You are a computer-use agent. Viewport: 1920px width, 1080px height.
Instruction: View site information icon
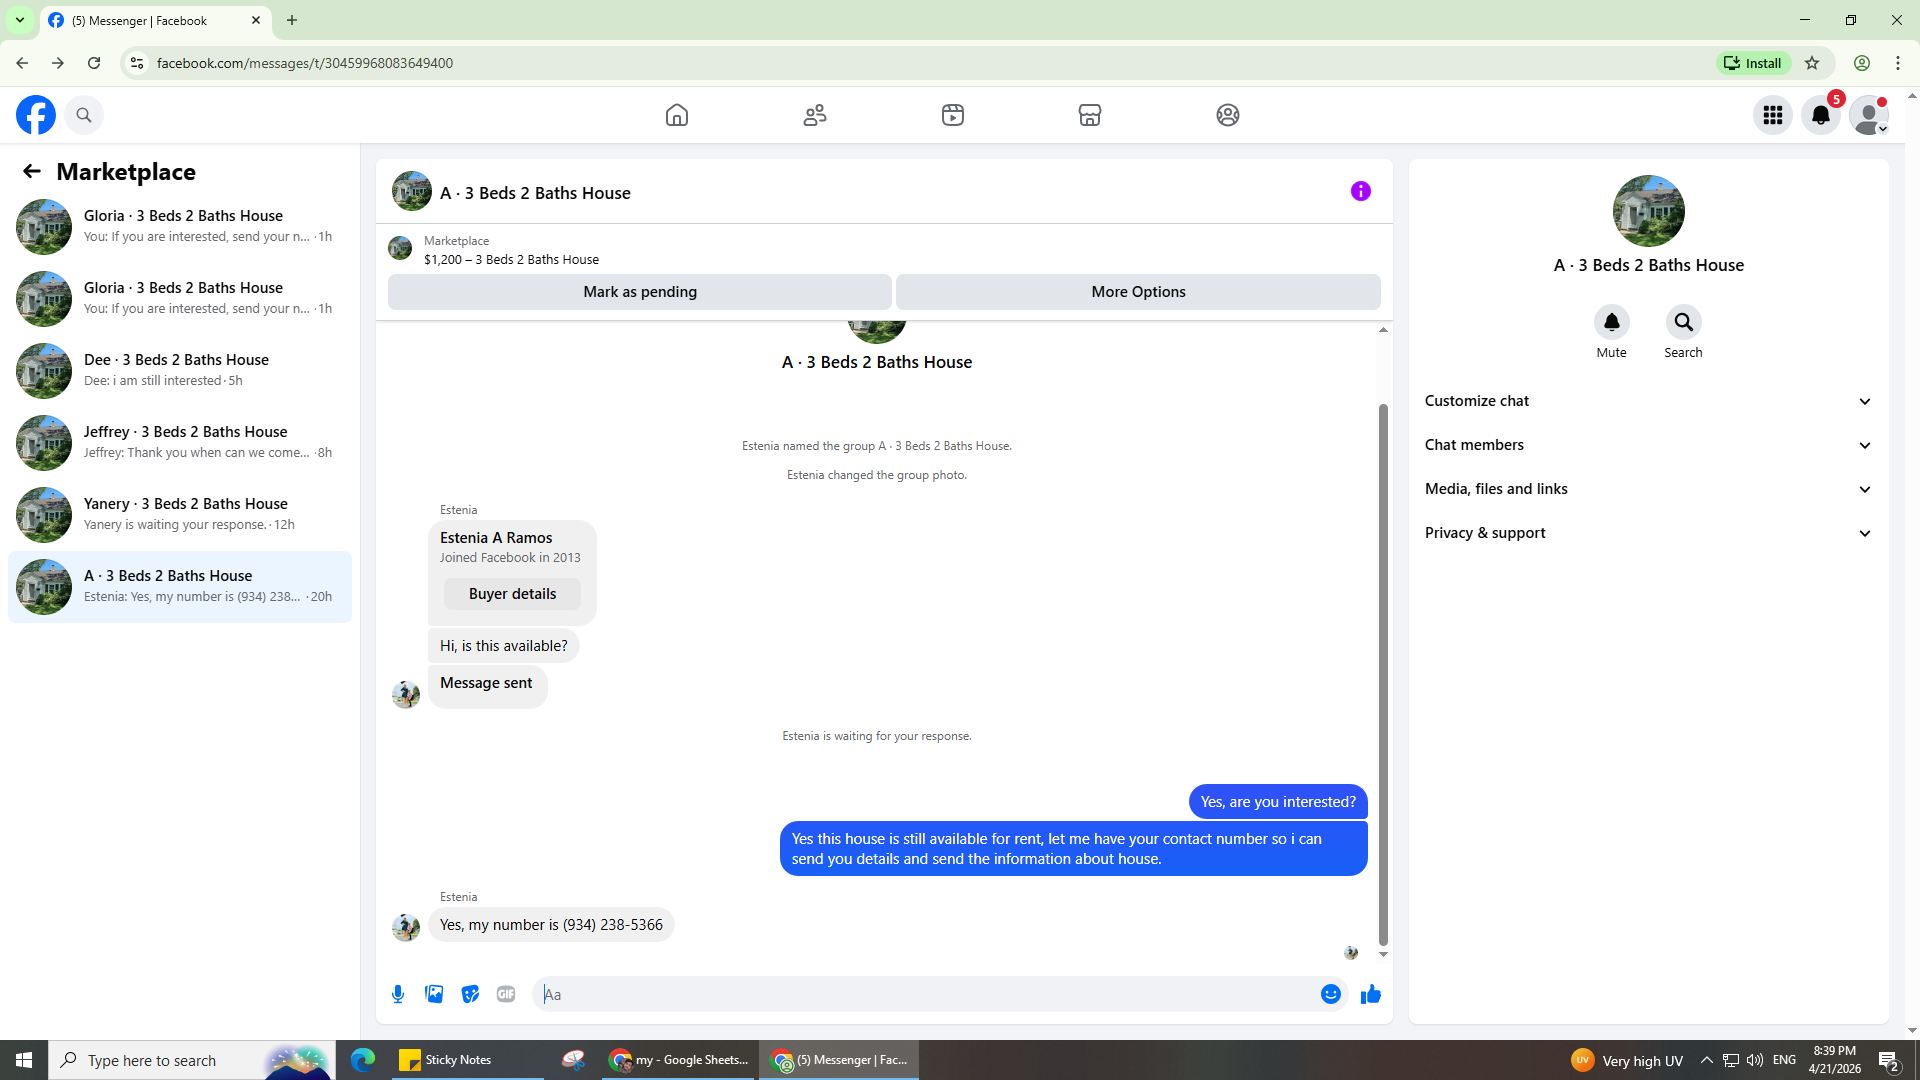(137, 63)
